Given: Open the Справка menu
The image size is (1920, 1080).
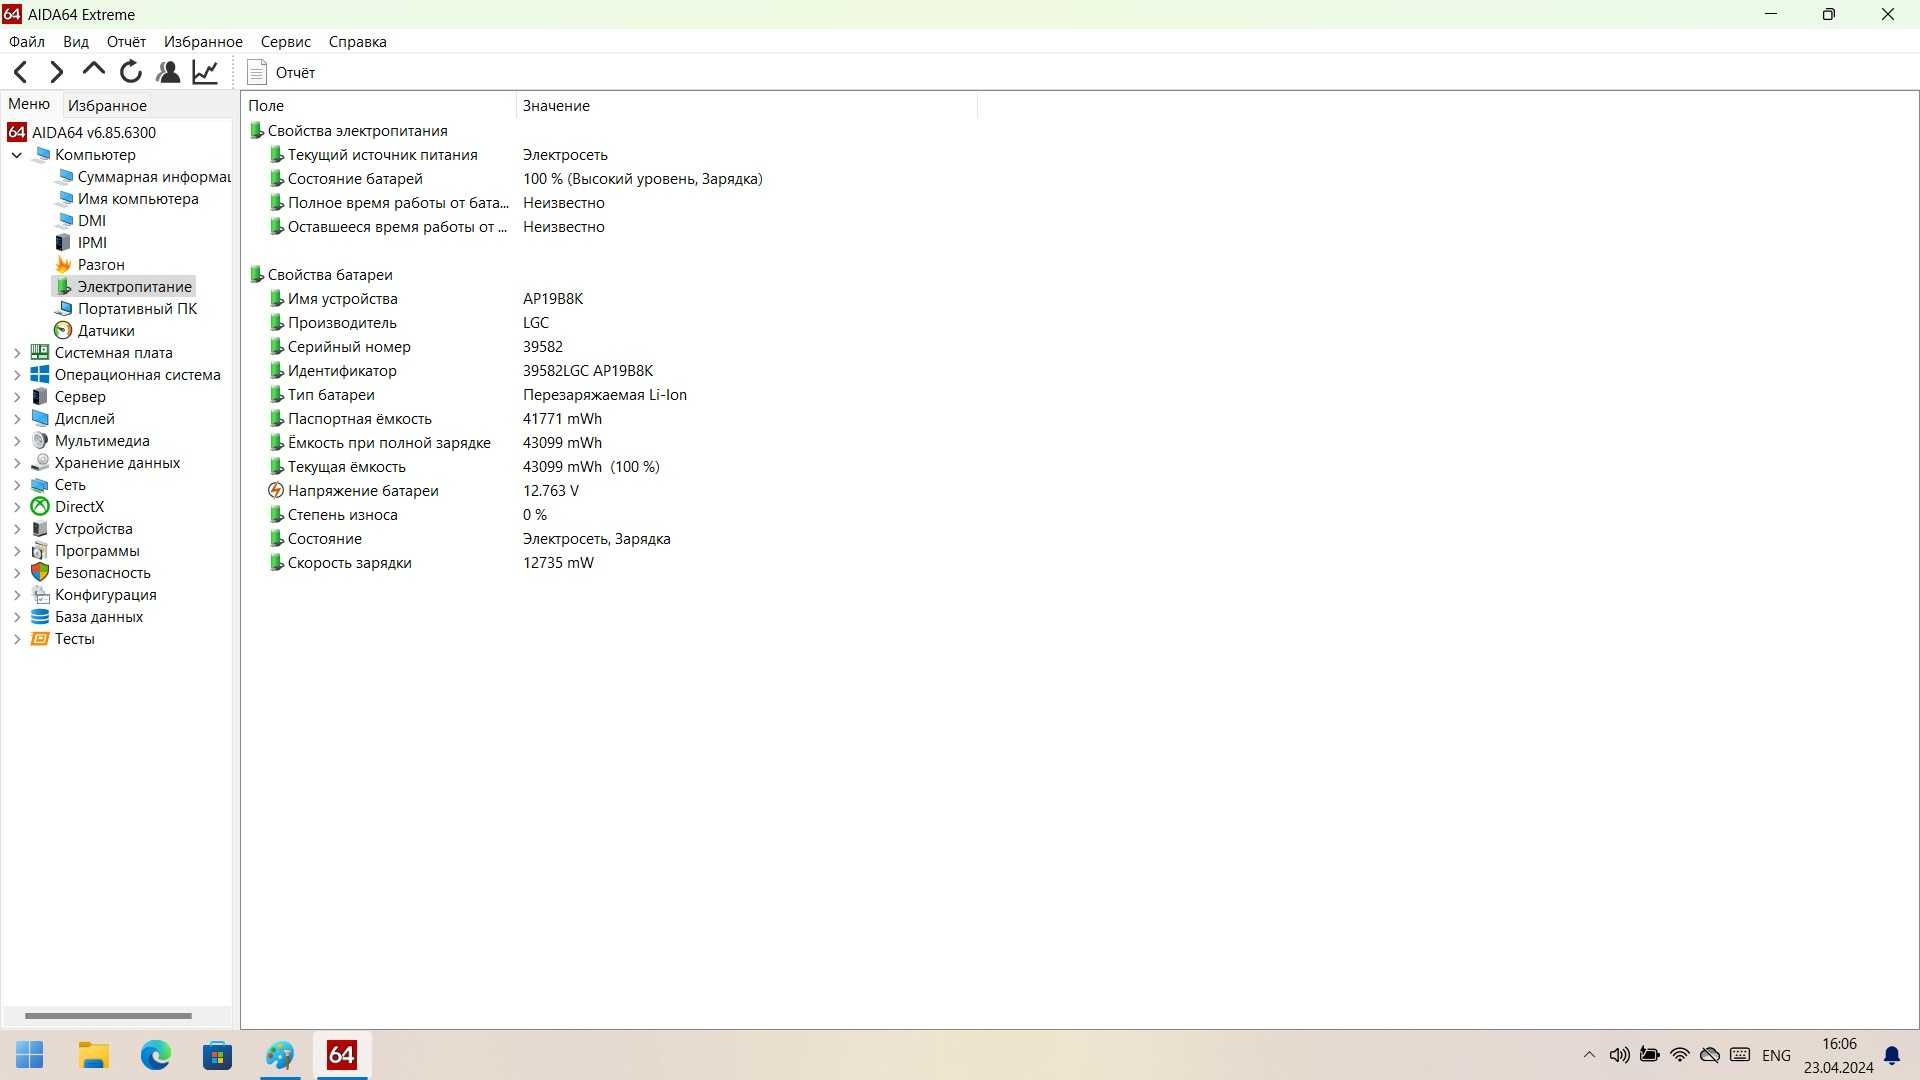Looking at the screenshot, I should 357,42.
